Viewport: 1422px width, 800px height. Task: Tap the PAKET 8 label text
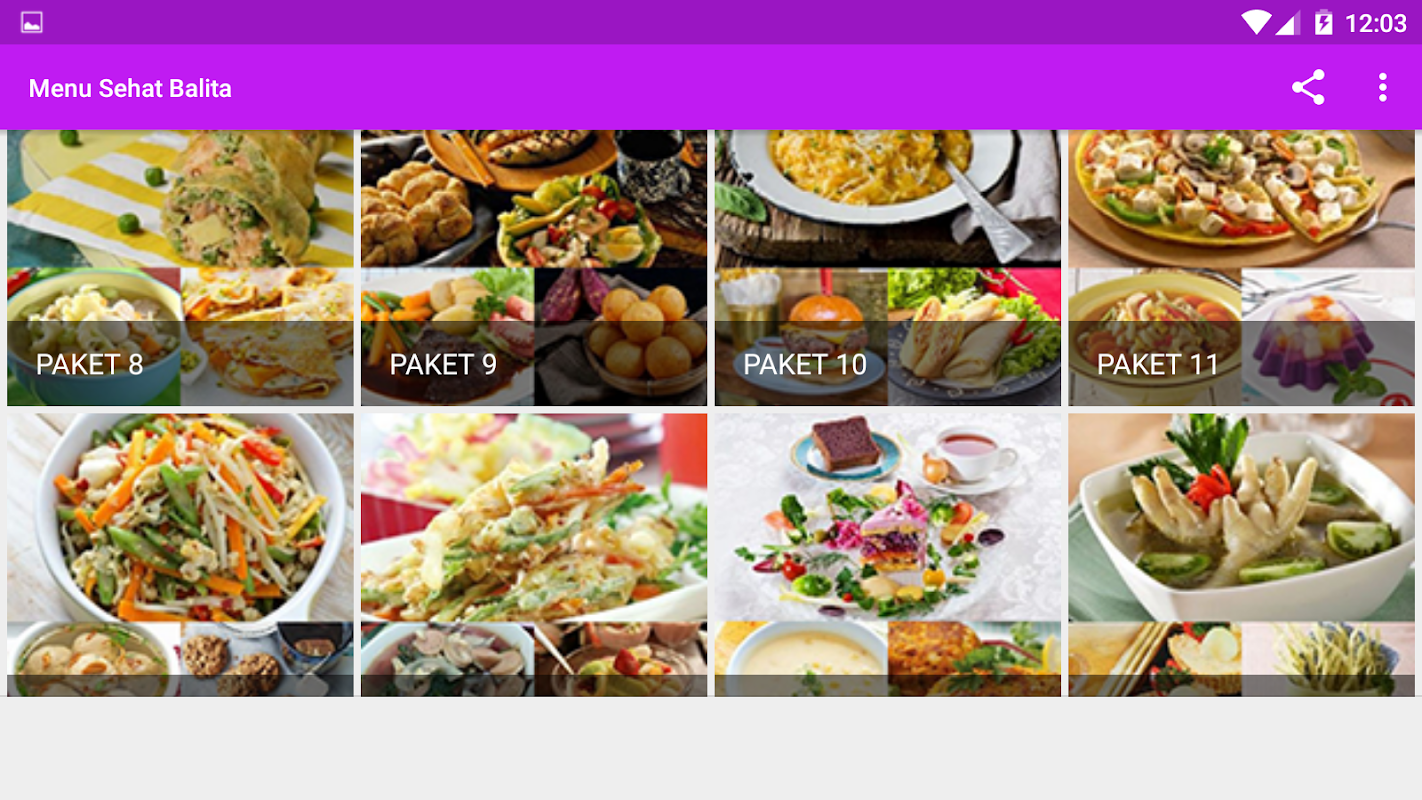[x=90, y=364]
